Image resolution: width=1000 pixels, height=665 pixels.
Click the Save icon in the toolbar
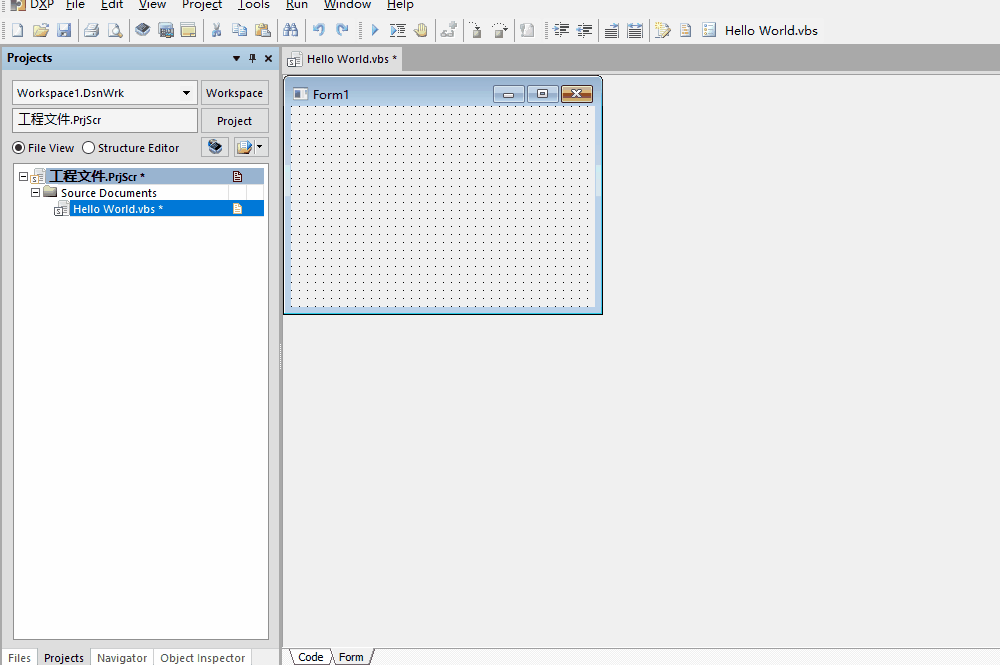64,31
